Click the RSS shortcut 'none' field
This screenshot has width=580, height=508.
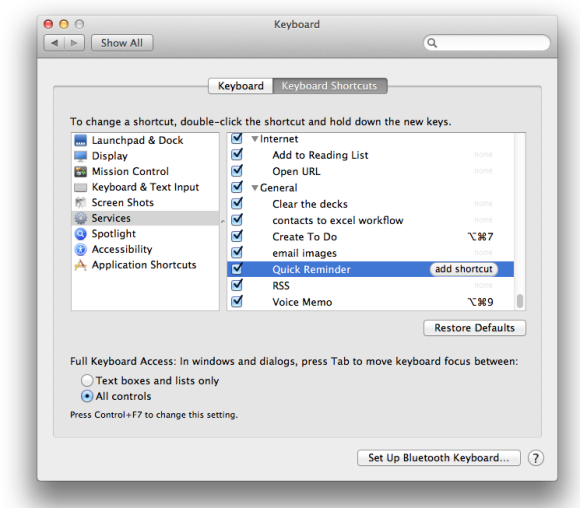click(483, 285)
